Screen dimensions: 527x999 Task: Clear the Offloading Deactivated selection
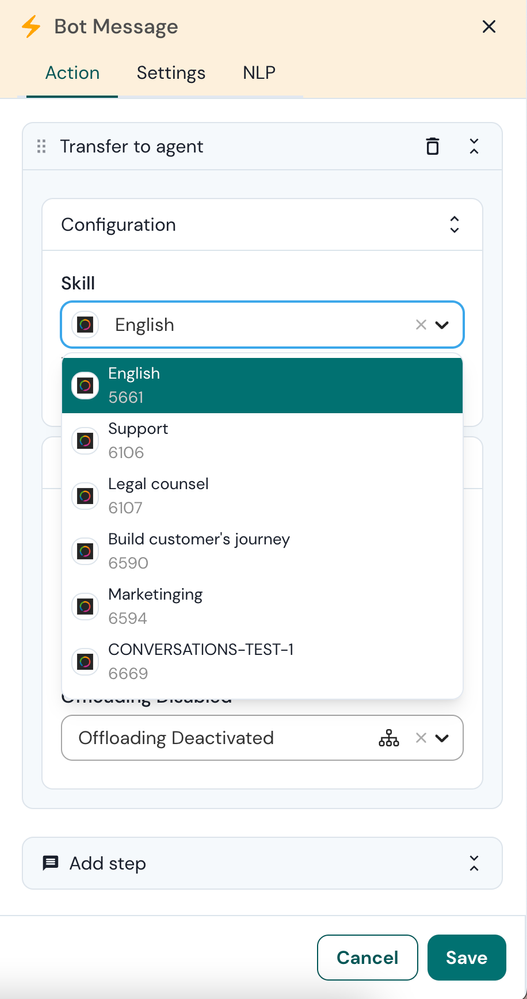coord(421,738)
